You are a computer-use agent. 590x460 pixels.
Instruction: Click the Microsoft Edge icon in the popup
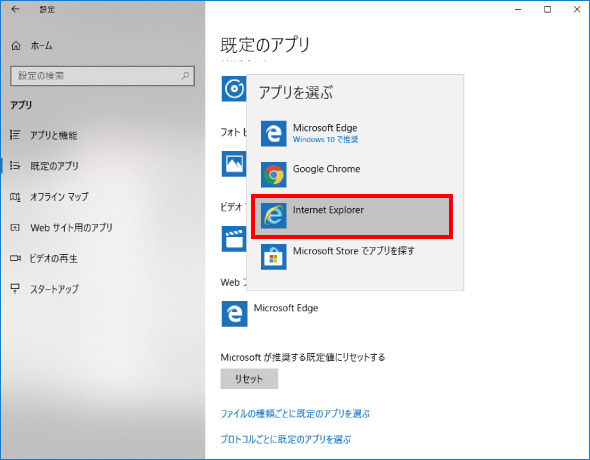(x=274, y=134)
